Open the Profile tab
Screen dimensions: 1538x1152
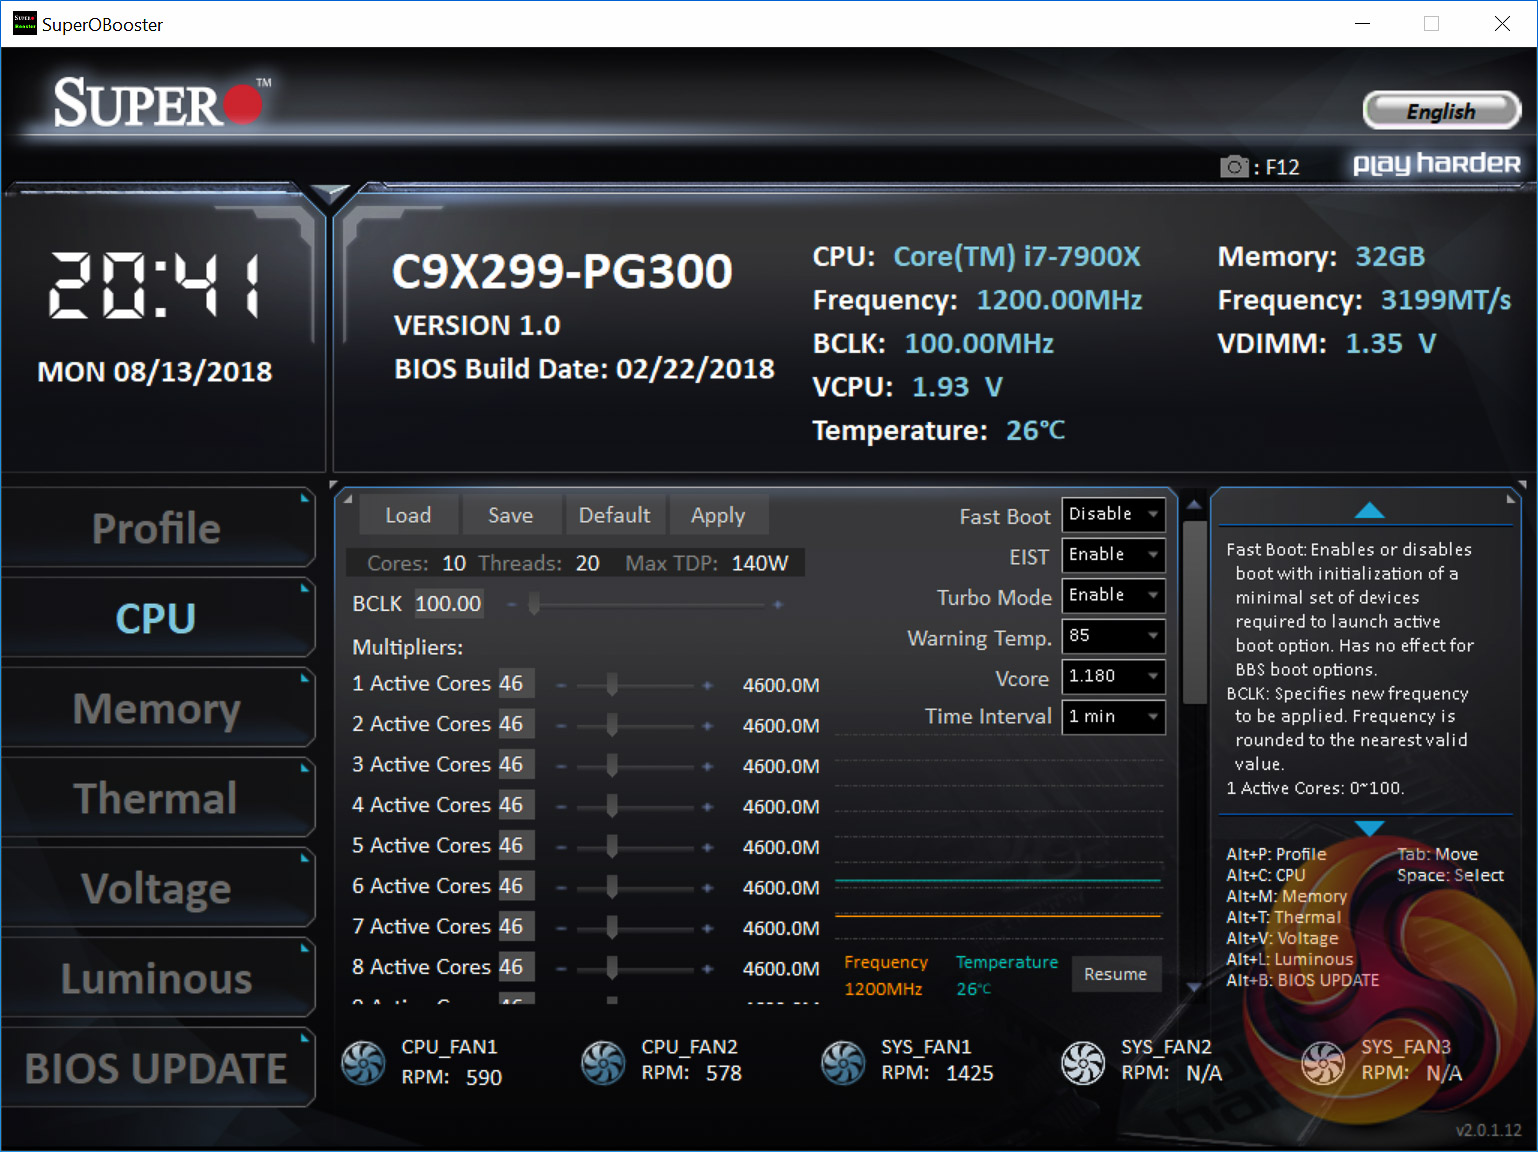(157, 529)
